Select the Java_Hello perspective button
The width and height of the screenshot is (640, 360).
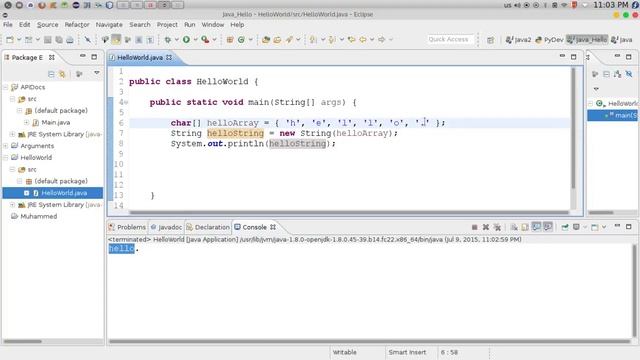[587, 40]
